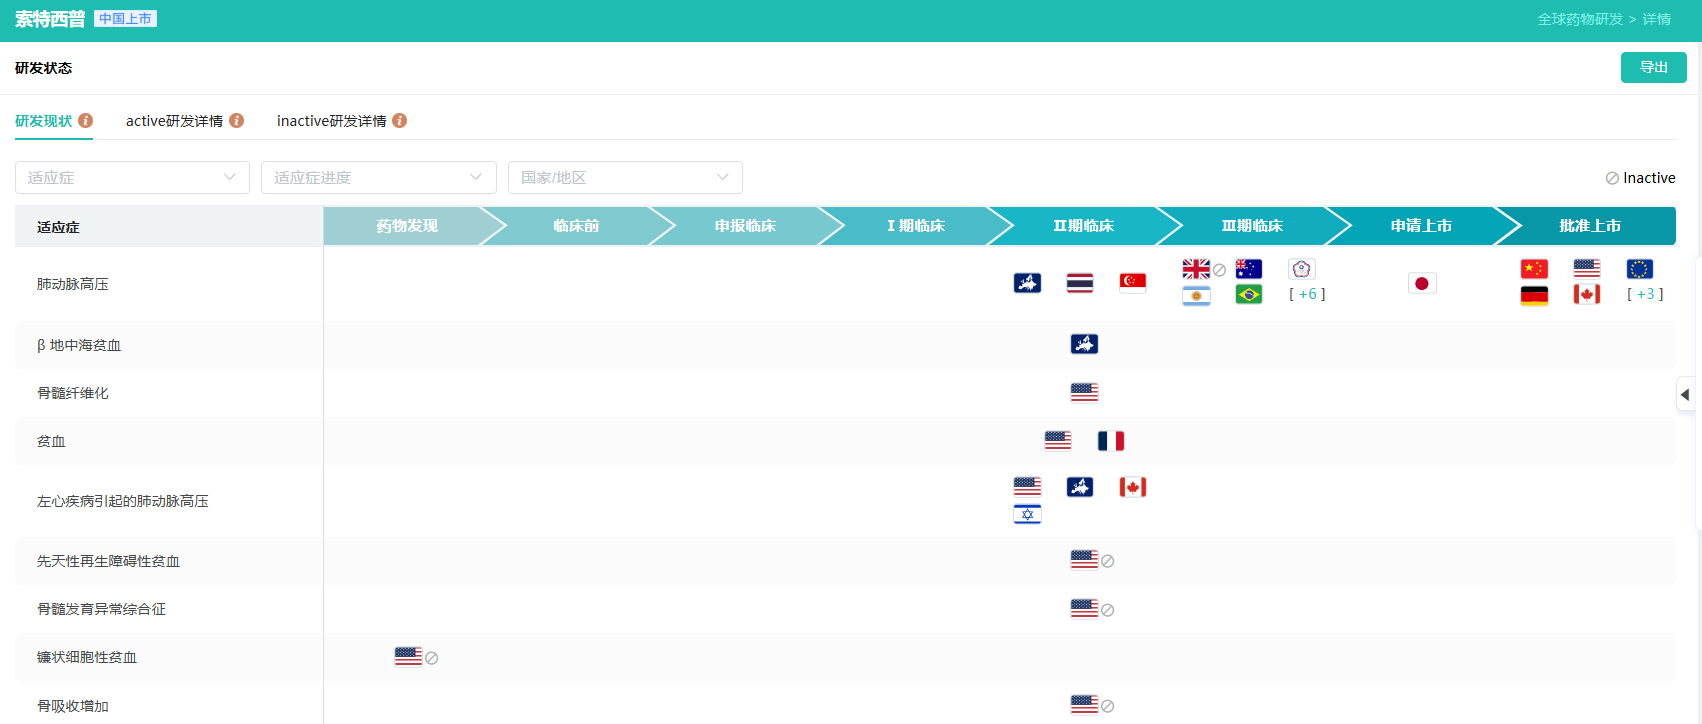Click the Inactive legend label
Viewport: 1702px width, 724px height.
coord(1649,178)
